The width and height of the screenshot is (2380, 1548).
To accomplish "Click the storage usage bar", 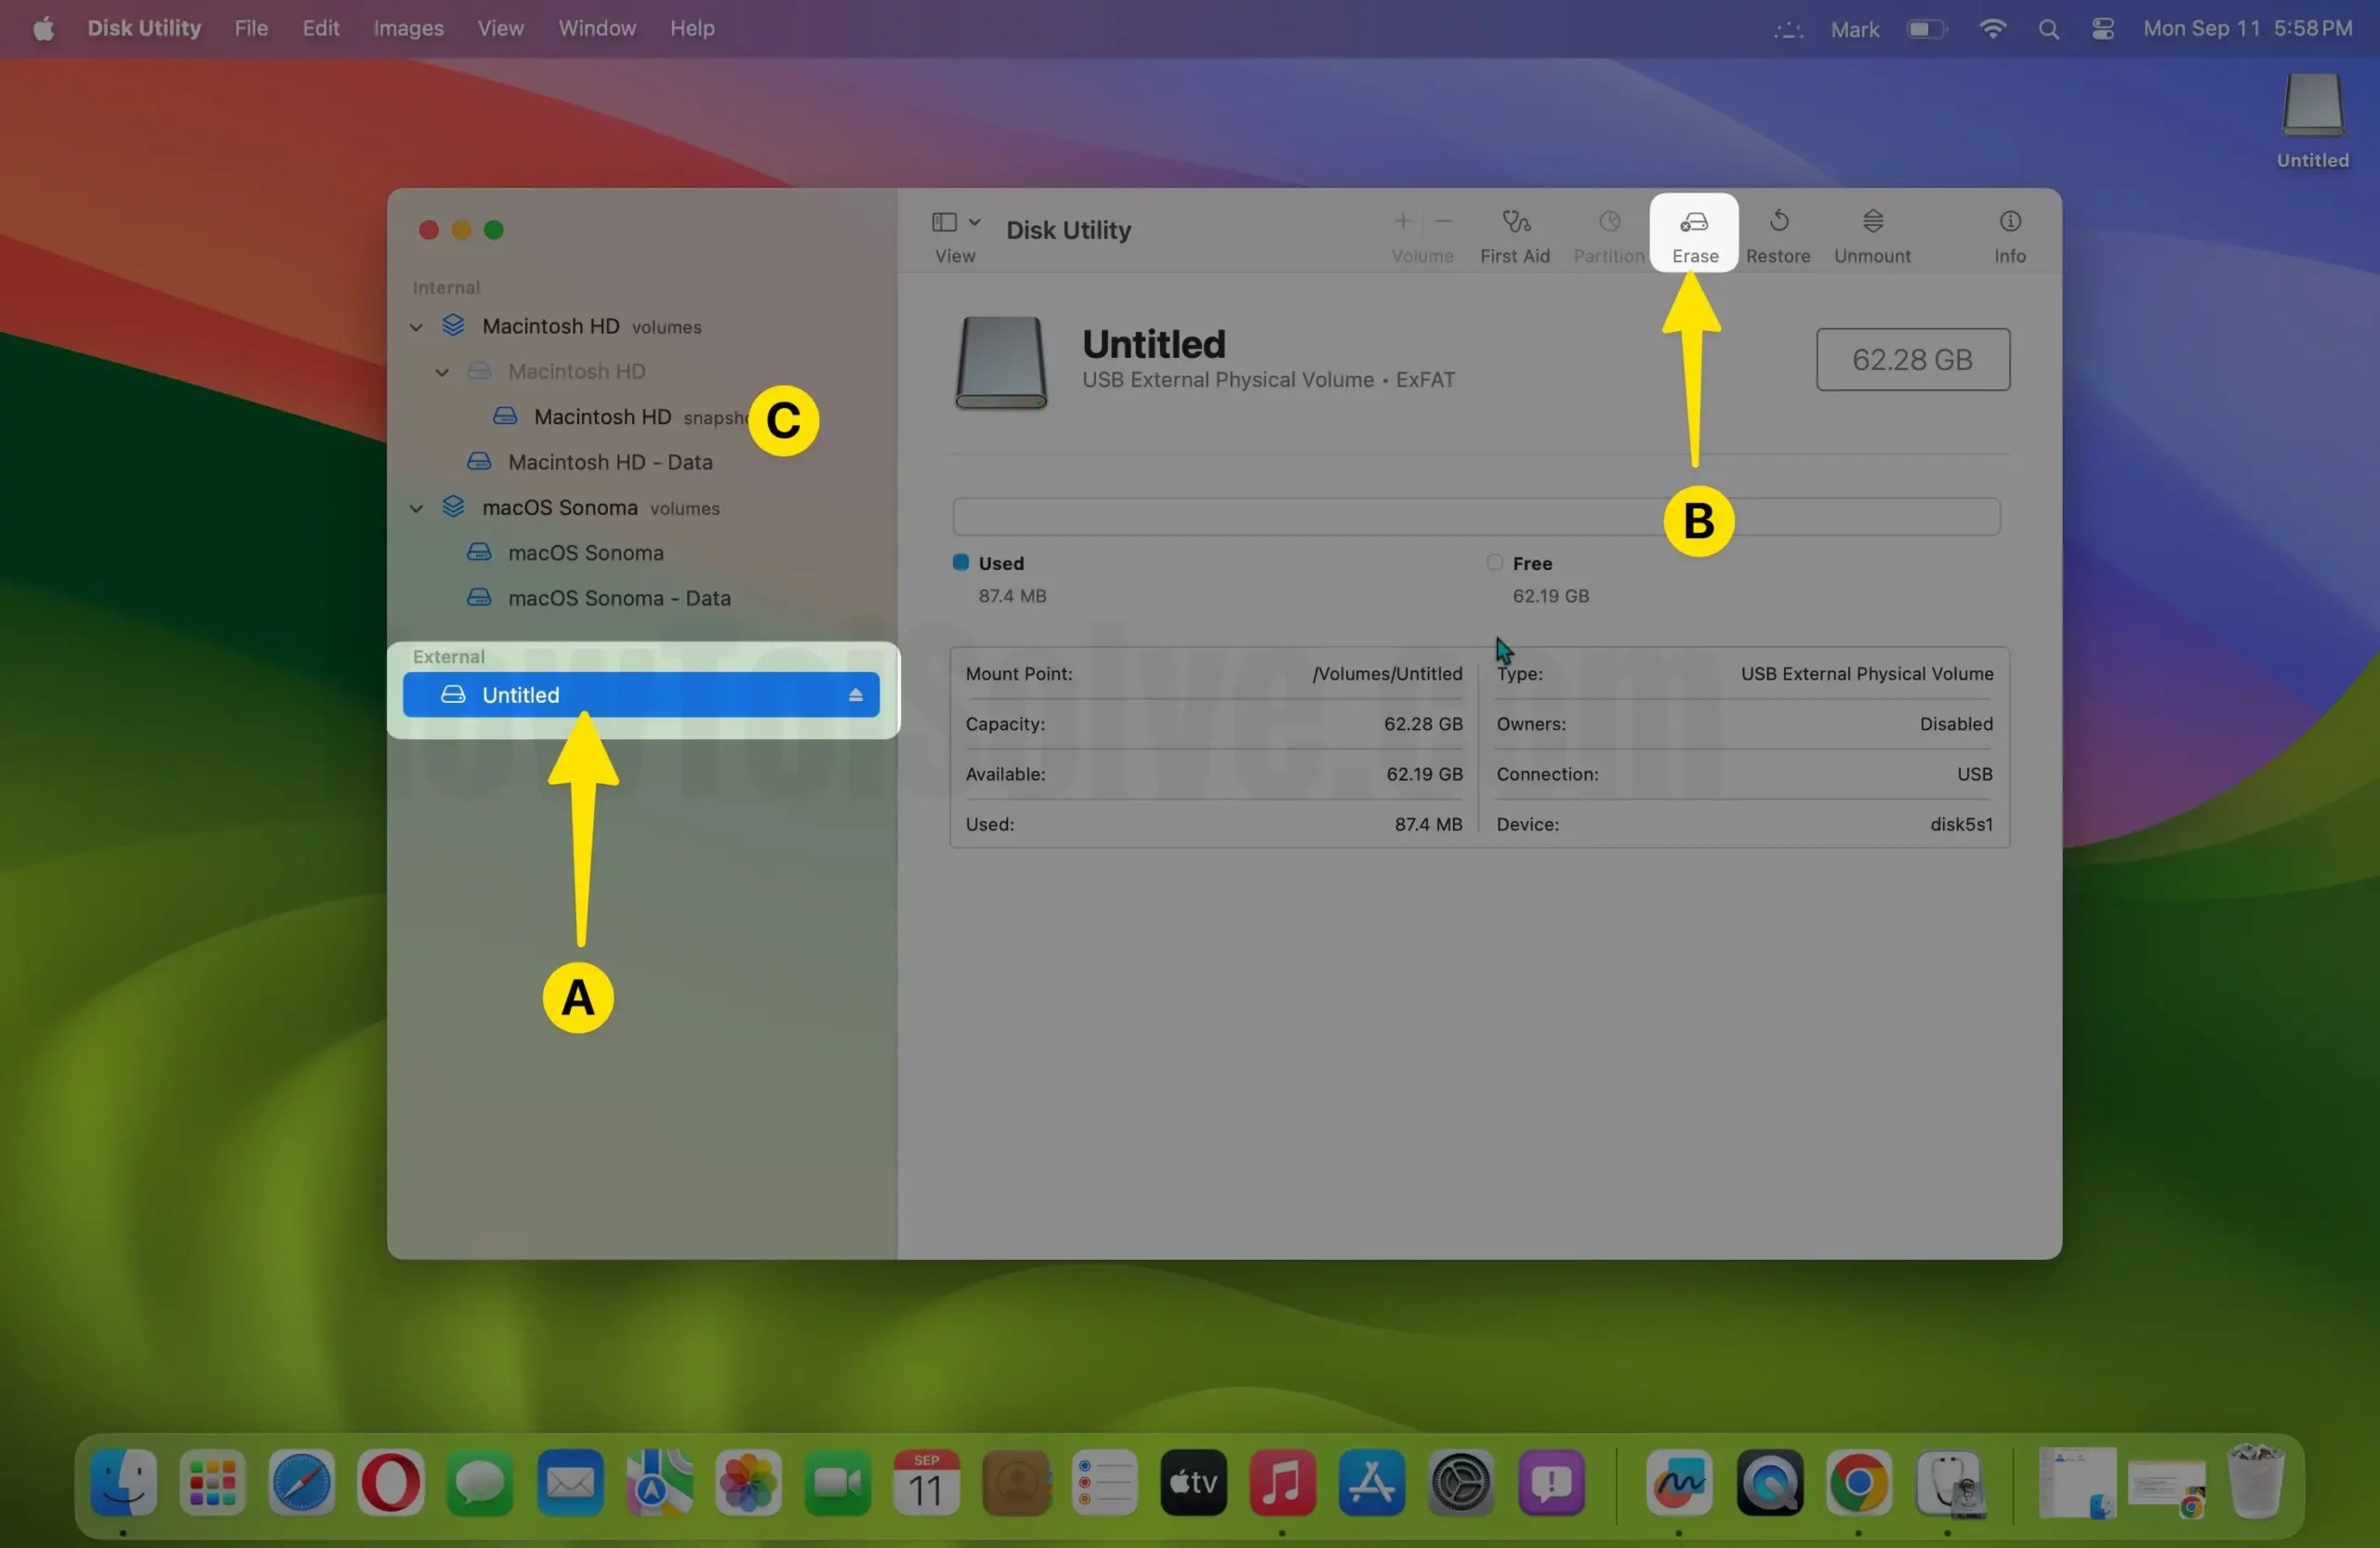I will (x=1475, y=516).
